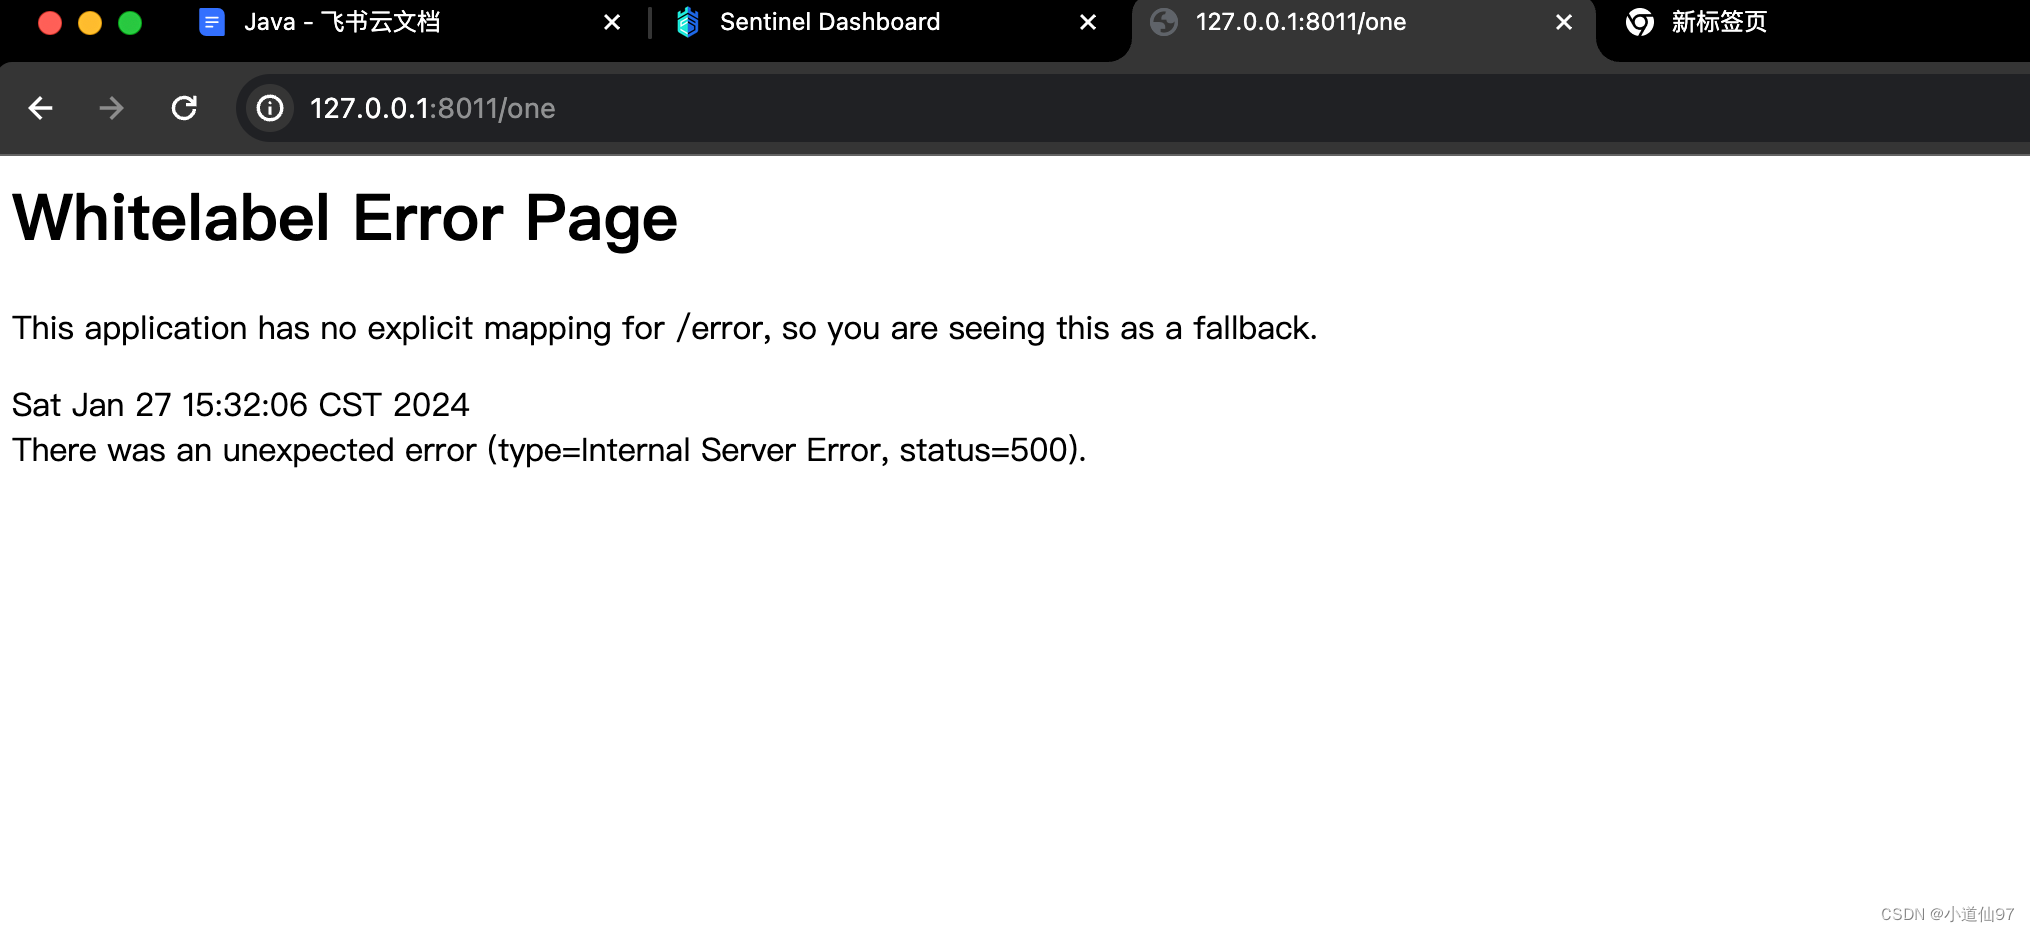Click the Chrome favicon on 新标签页 tab
Image resolution: width=2030 pixels, height=932 pixels.
(x=1640, y=22)
